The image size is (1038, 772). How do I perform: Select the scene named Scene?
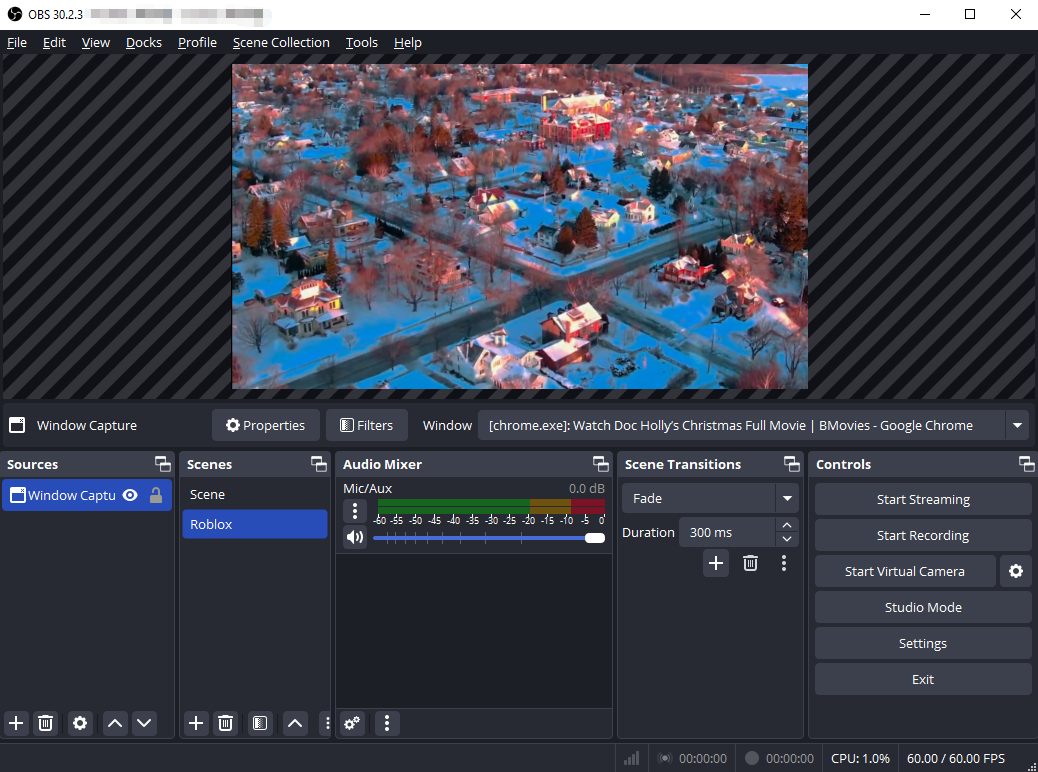pyautogui.click(x=208, y=494)
